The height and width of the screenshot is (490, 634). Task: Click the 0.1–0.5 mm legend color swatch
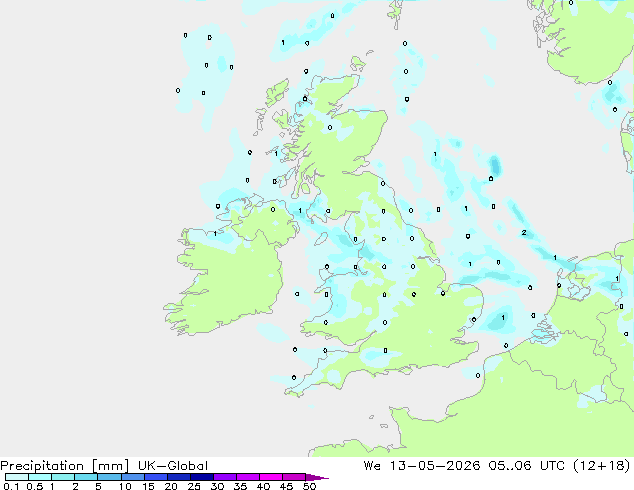tap(17, 477)
